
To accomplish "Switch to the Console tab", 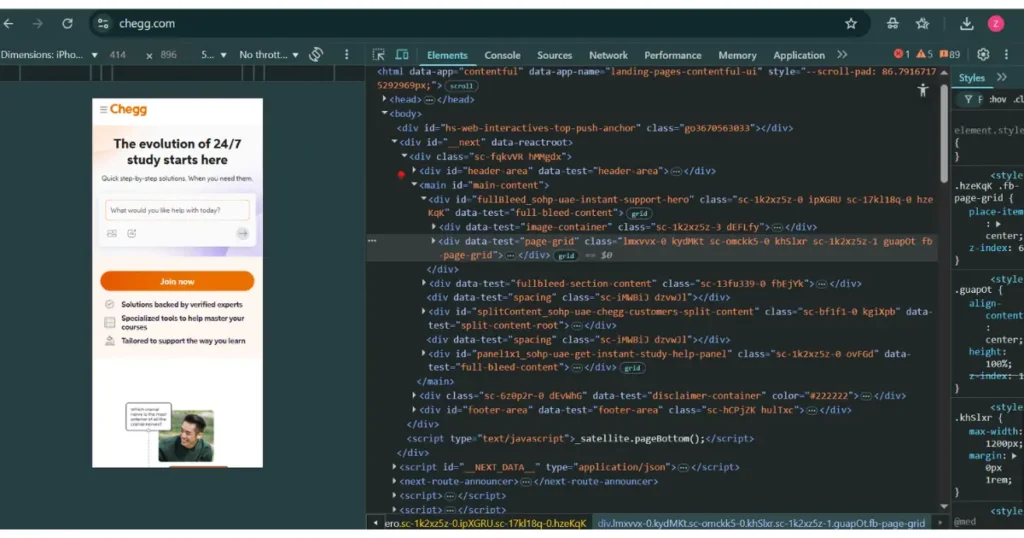I will tap(502, 55).
